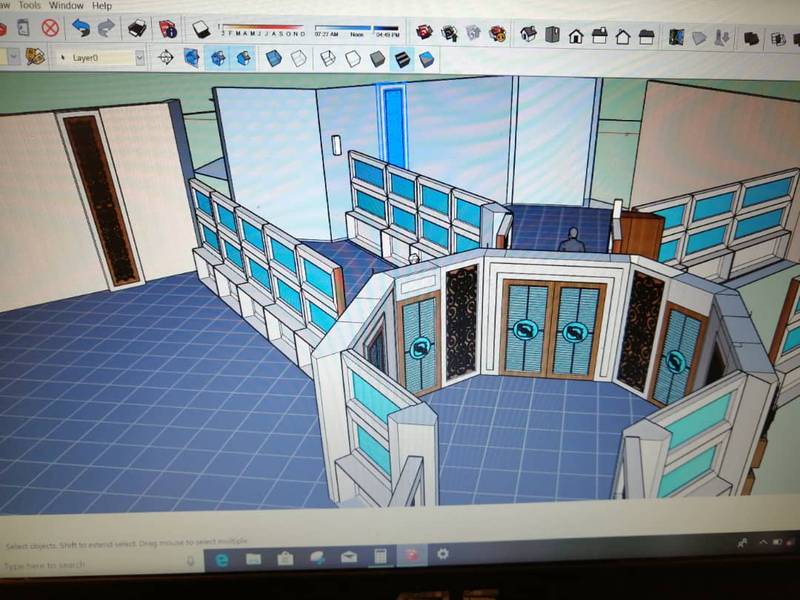Screen dimensions: 800x600
Task: Select the Front view house icon
Action: [576, 36]
